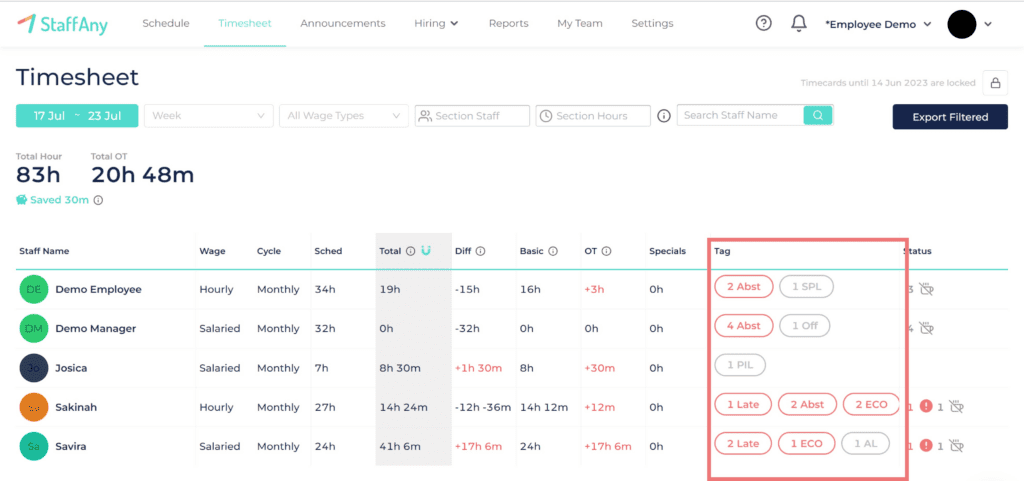1024x481 pixels.
Task: Click Demo Manager's no-break cup icon
Action: coord(926,328)
